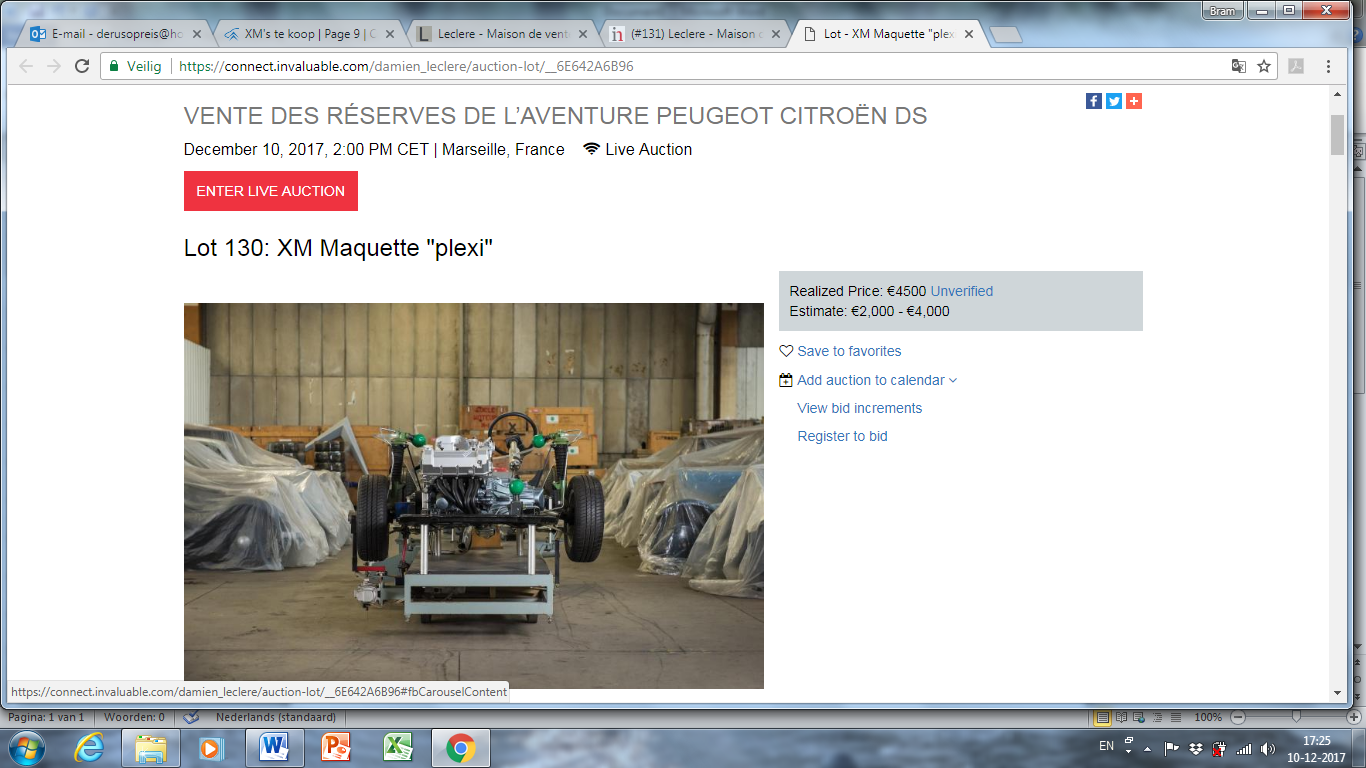Click View bid increments link

pyautogui.click(x=859, y=408)
